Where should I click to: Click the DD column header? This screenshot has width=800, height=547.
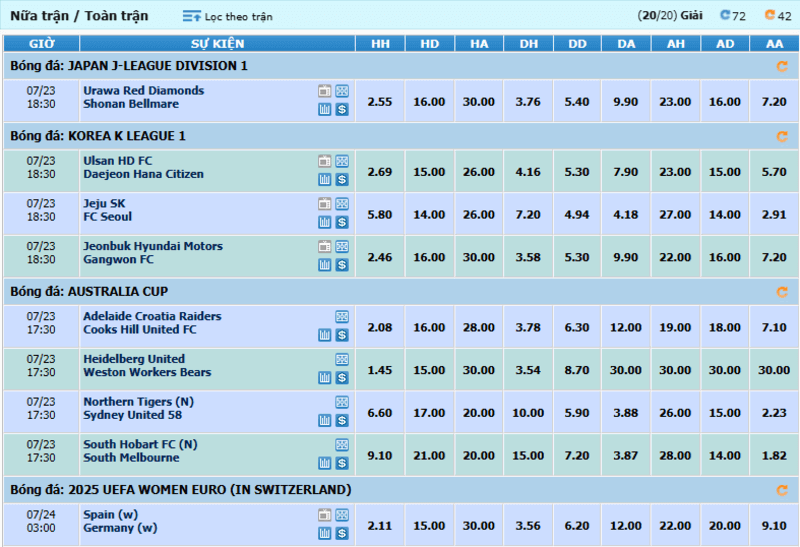577,44
